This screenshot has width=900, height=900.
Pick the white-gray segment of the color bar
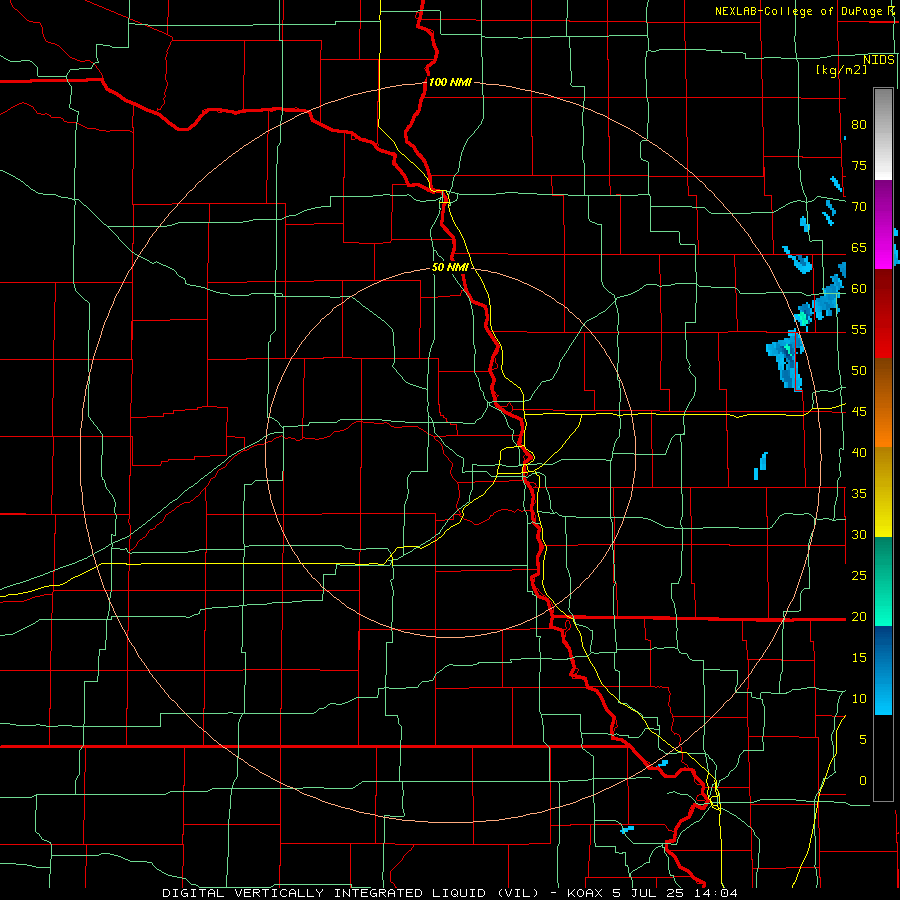click(883, 134)
